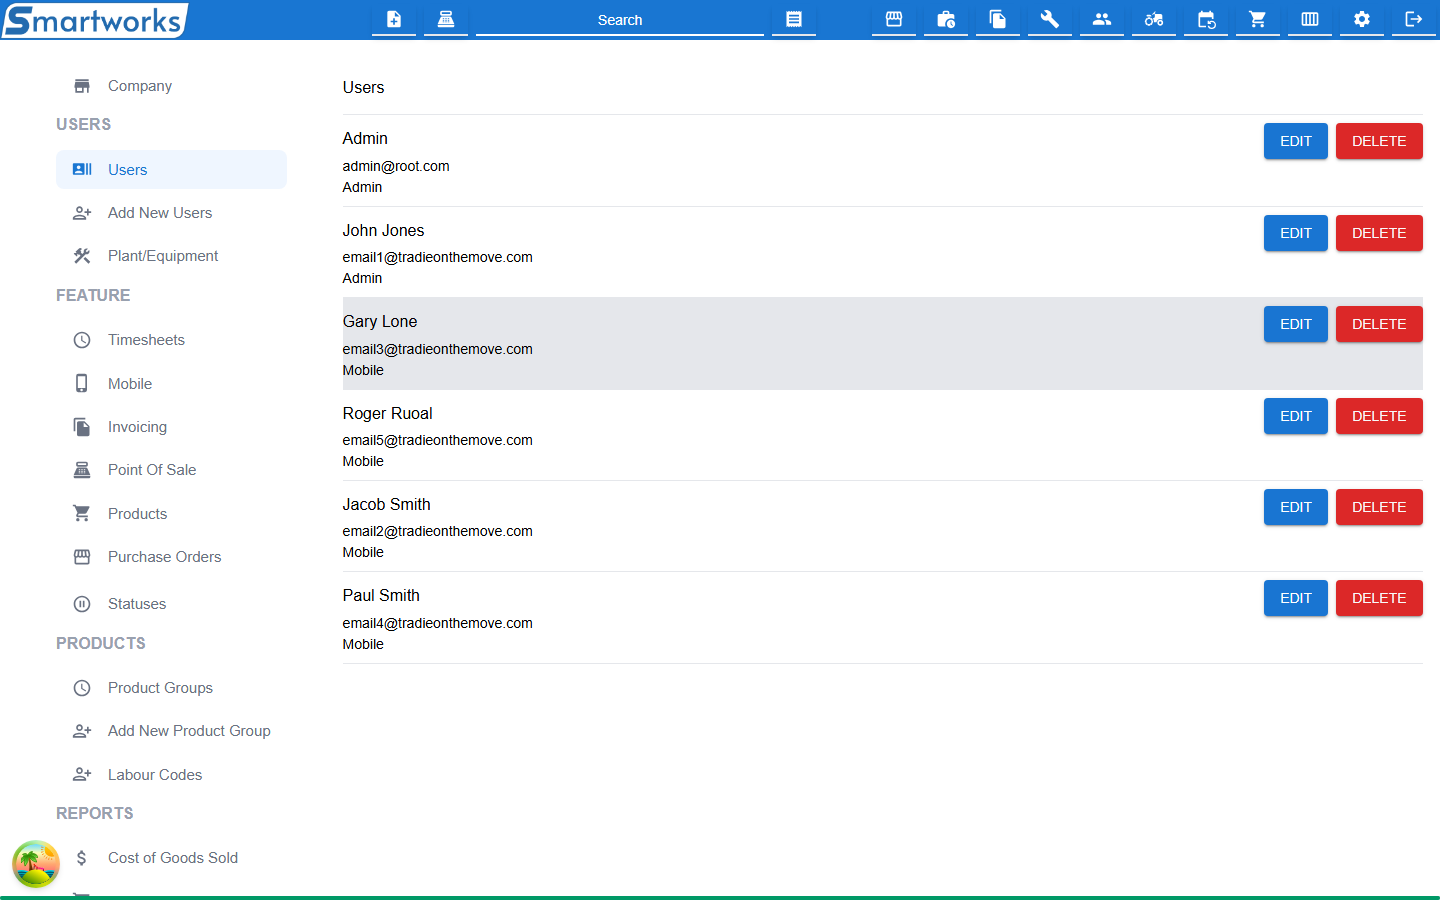Image resolution: width=1440 pixels, height=900 pixels.
Task: Click the Products cart icon in sidebar
Action: 82,513
